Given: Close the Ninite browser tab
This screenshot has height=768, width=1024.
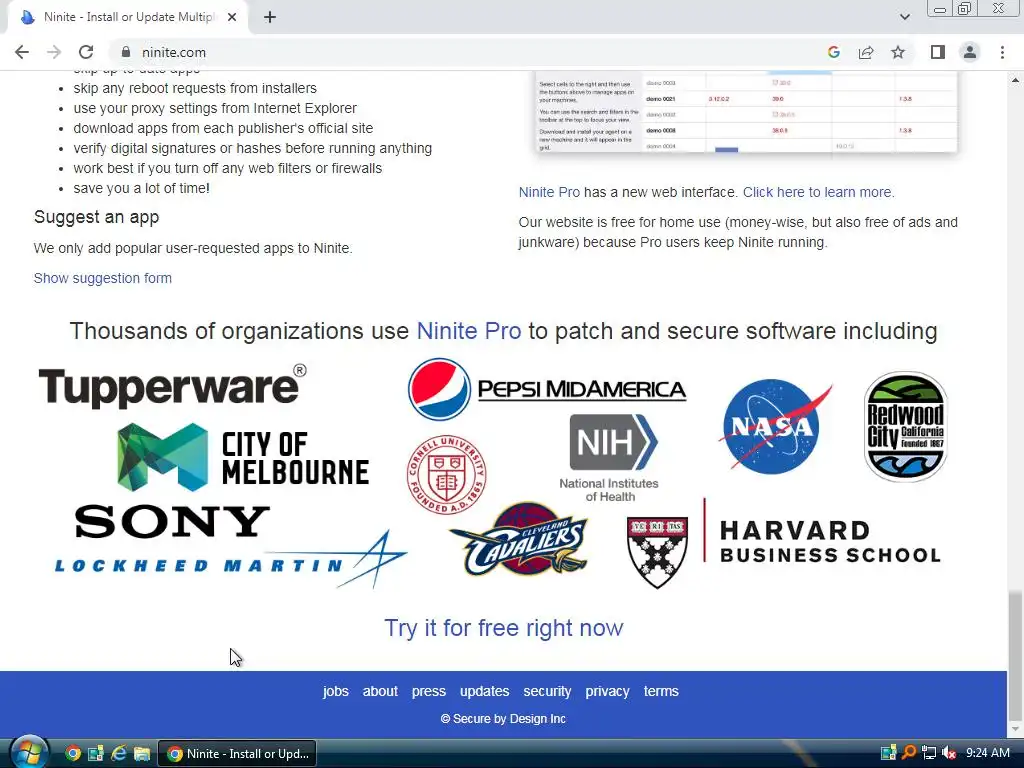Looking at the screenshot, I should click(232, 18).
